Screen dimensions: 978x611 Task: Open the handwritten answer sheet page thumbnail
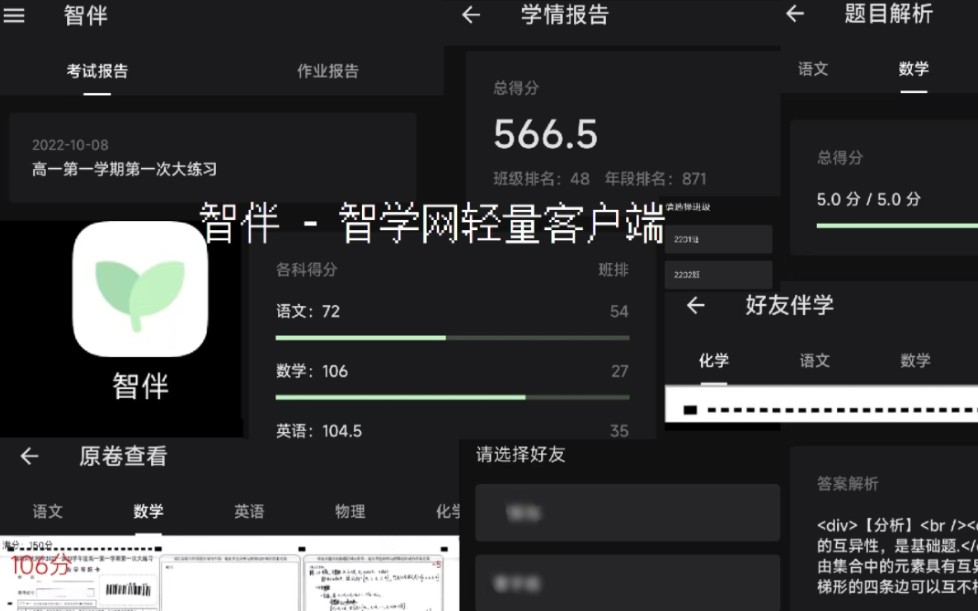pyautogui.click(x=375, y=581)
